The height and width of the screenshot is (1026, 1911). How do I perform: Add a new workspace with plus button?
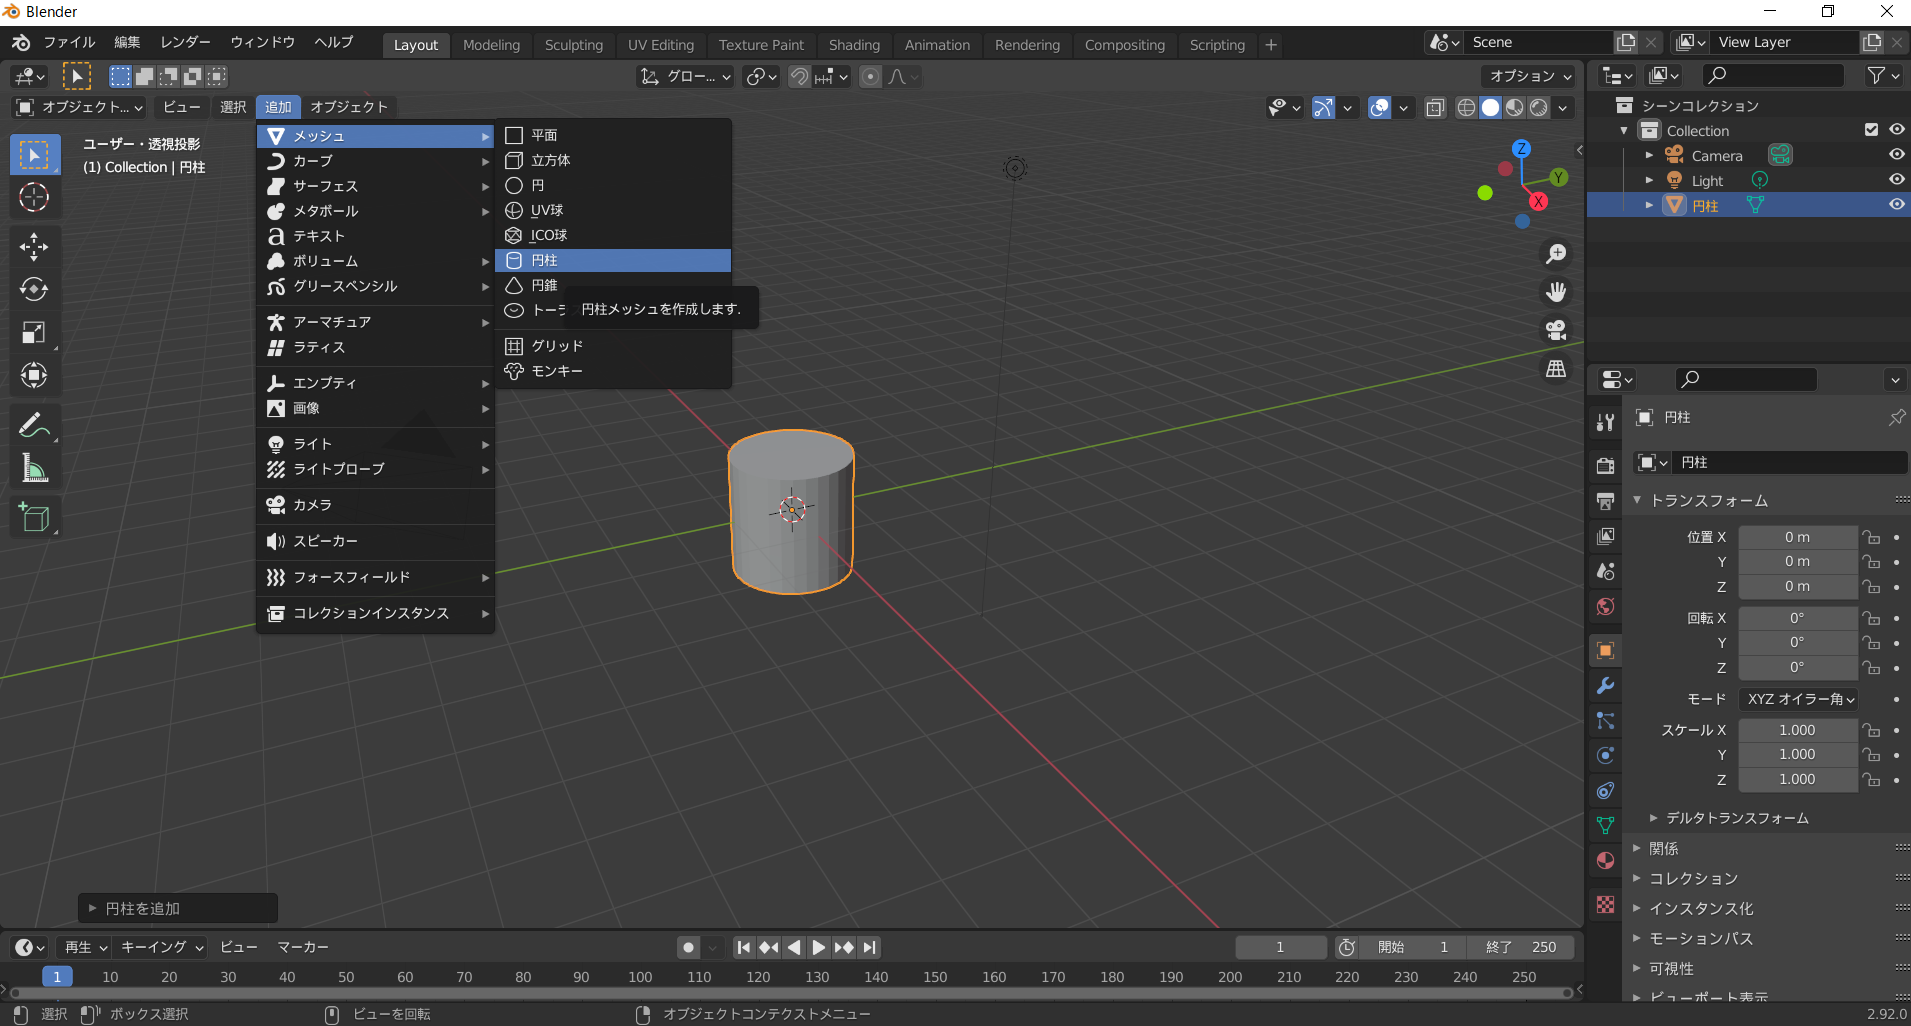(1271, 45)
